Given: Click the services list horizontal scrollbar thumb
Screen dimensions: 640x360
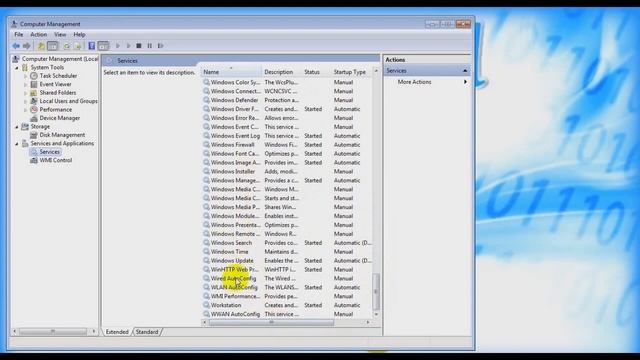Looking at the screenshot, I should coord(271,322).
